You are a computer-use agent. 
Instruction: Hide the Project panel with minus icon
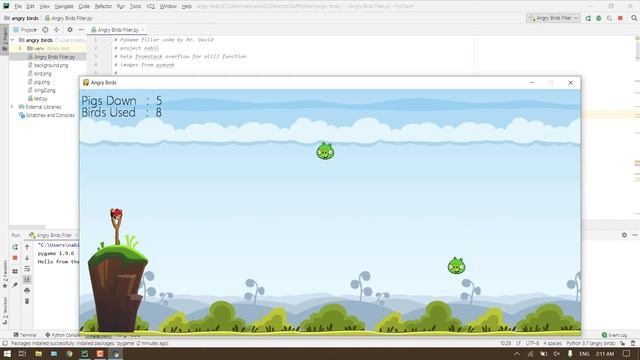click(x=81, y=30)
